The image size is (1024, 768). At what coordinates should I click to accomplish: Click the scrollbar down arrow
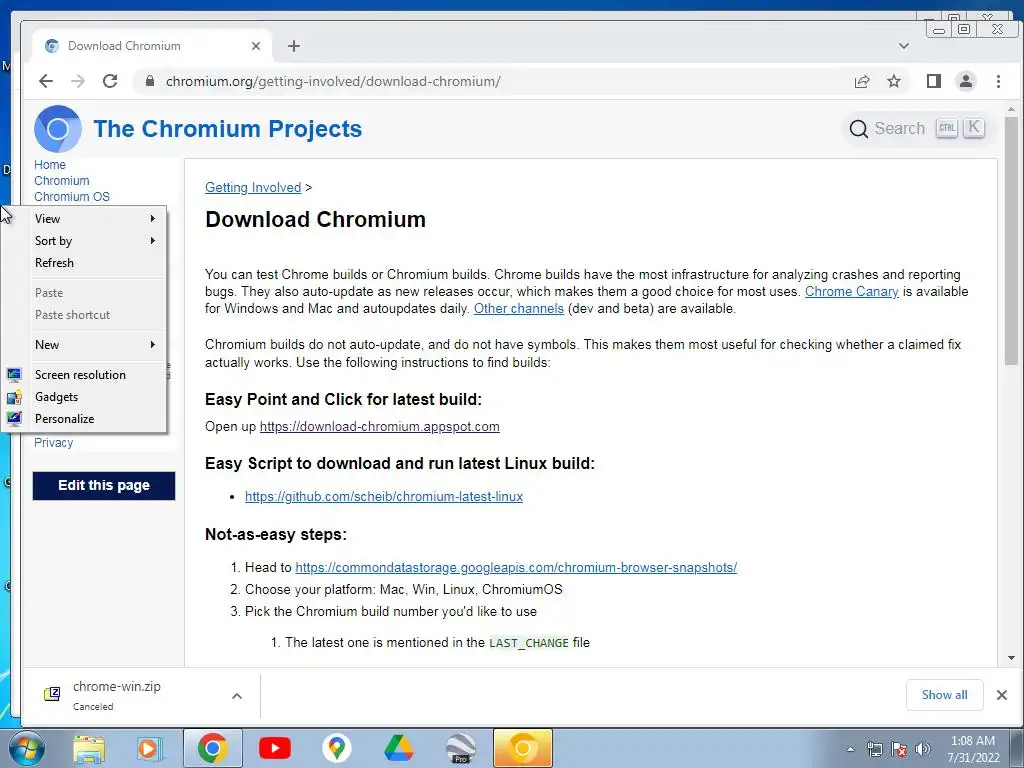pyautogui.click(x=1011, y=658)
